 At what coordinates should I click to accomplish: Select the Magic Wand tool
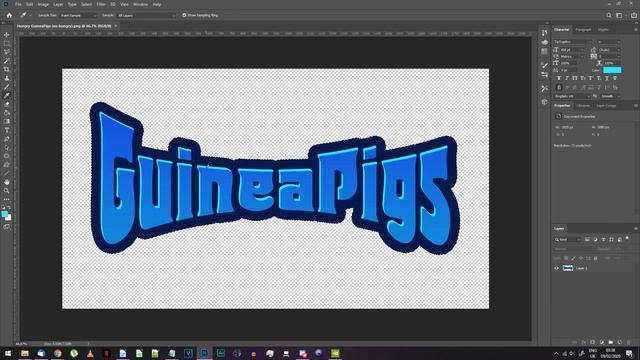pos(7,61)
